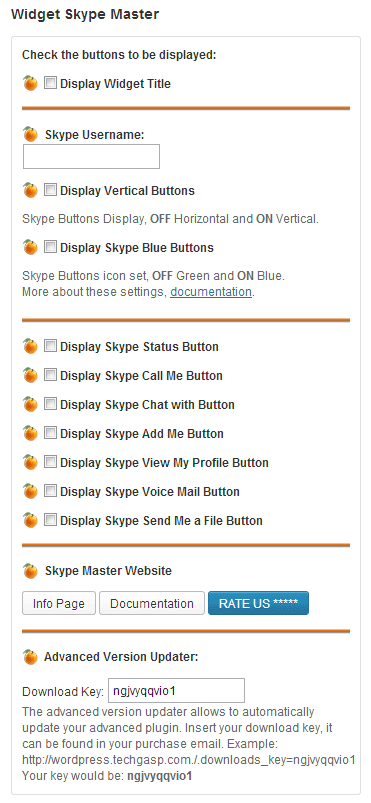The height and width of the screenshot is (803, 371).
Task: Click orange icon beside Advanced Version Updater
Action: [x=31, y=657]
